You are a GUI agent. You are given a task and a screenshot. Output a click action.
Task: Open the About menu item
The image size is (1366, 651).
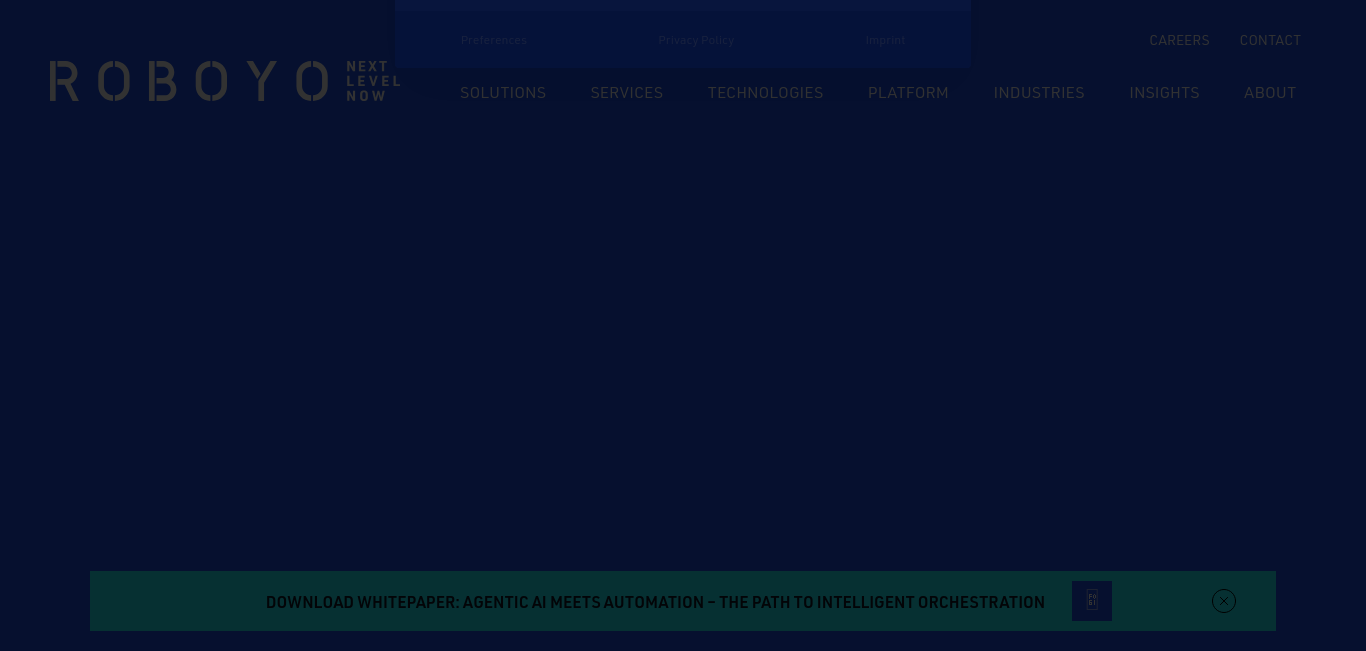click(1269, 93)
